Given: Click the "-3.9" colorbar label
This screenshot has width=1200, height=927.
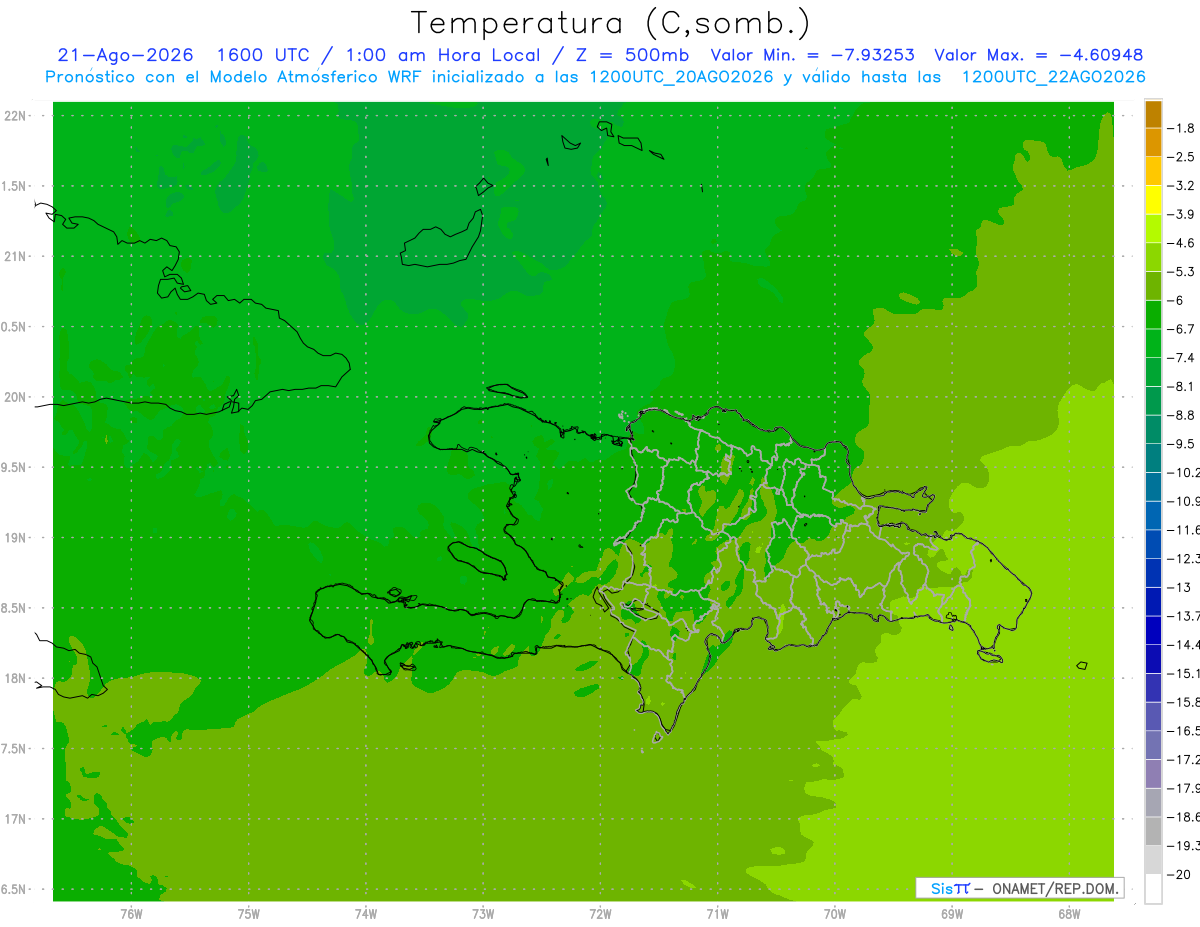Looking at the screenshot, I should point(1181,214).
